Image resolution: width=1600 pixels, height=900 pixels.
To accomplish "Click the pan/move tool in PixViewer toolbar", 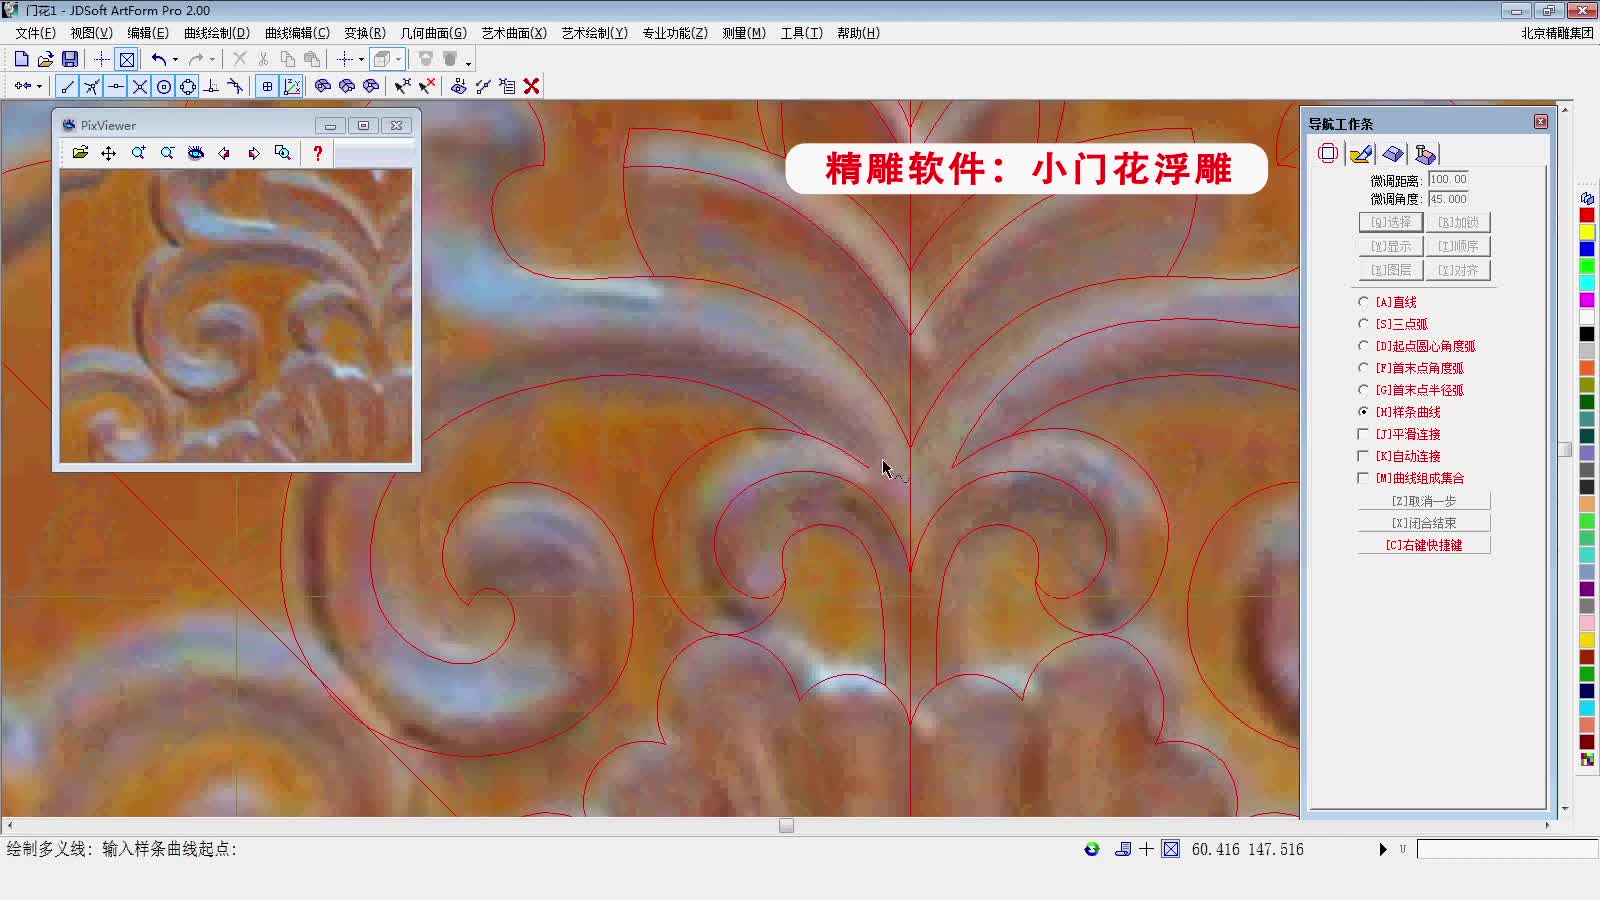I will point(108,153).
